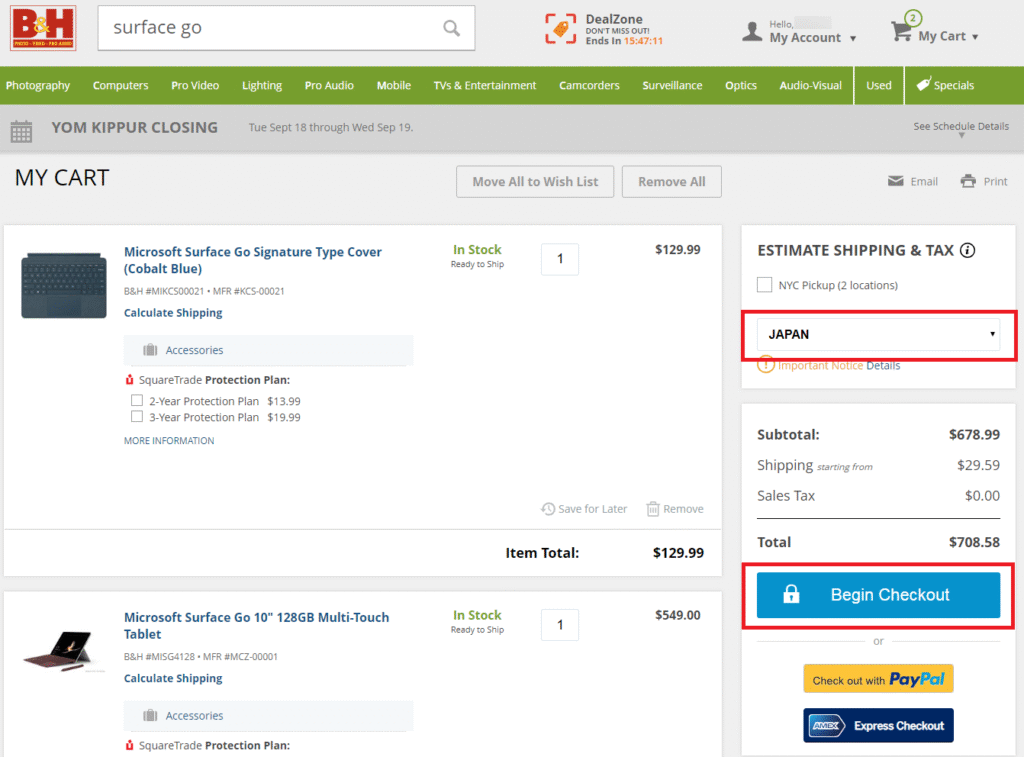This screenshot has width=1024, height=757.
Task: Click the Type Cover product thumbnail
Action: 64,285
